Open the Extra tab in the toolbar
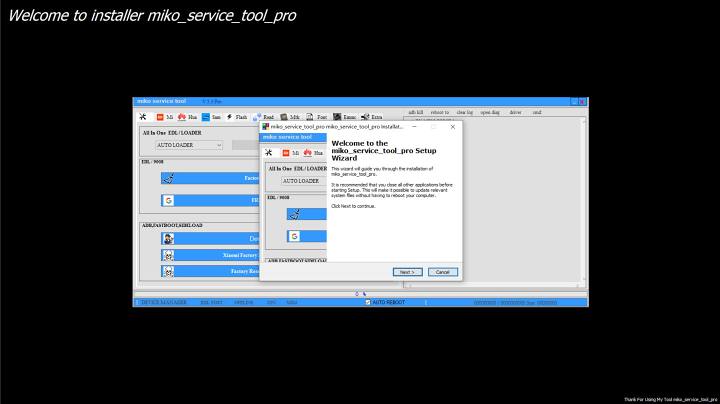The height and width of the screenshot is (404, 720). (371, 117)
